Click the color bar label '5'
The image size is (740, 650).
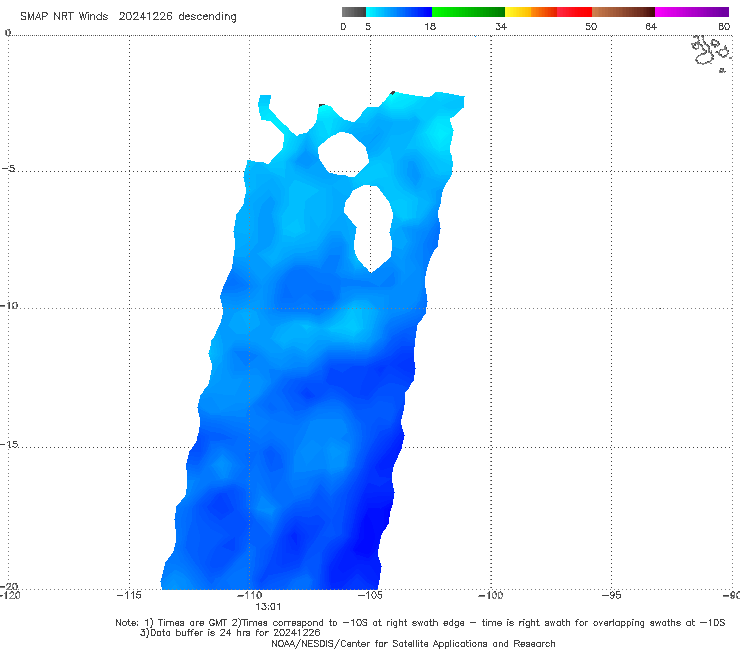368,27
